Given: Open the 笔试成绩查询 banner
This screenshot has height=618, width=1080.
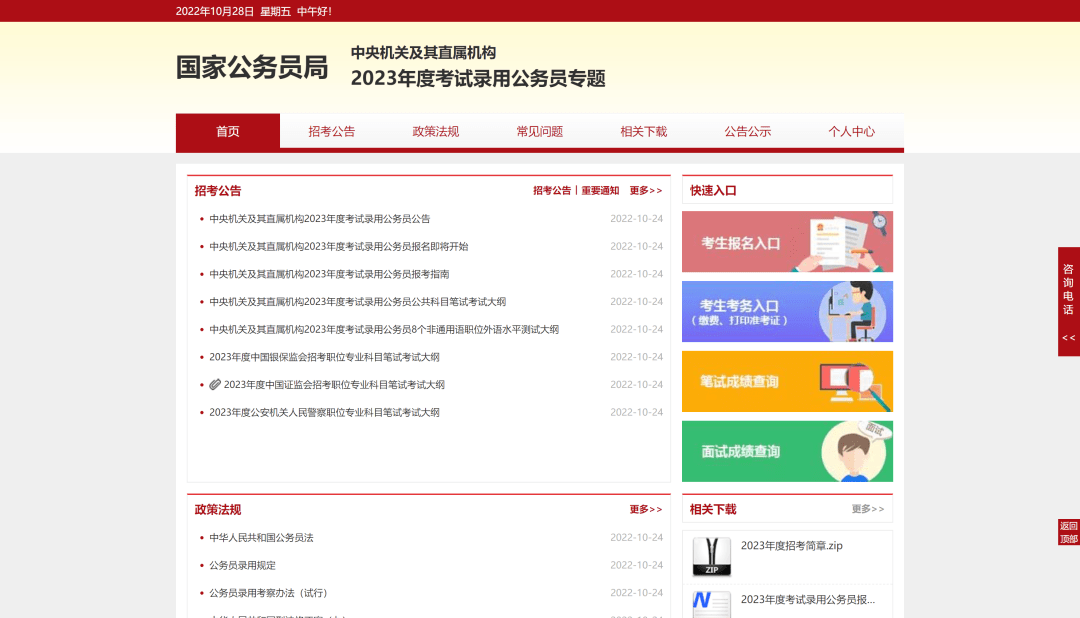Looking at the screenshot, I should tap(787, 382).
